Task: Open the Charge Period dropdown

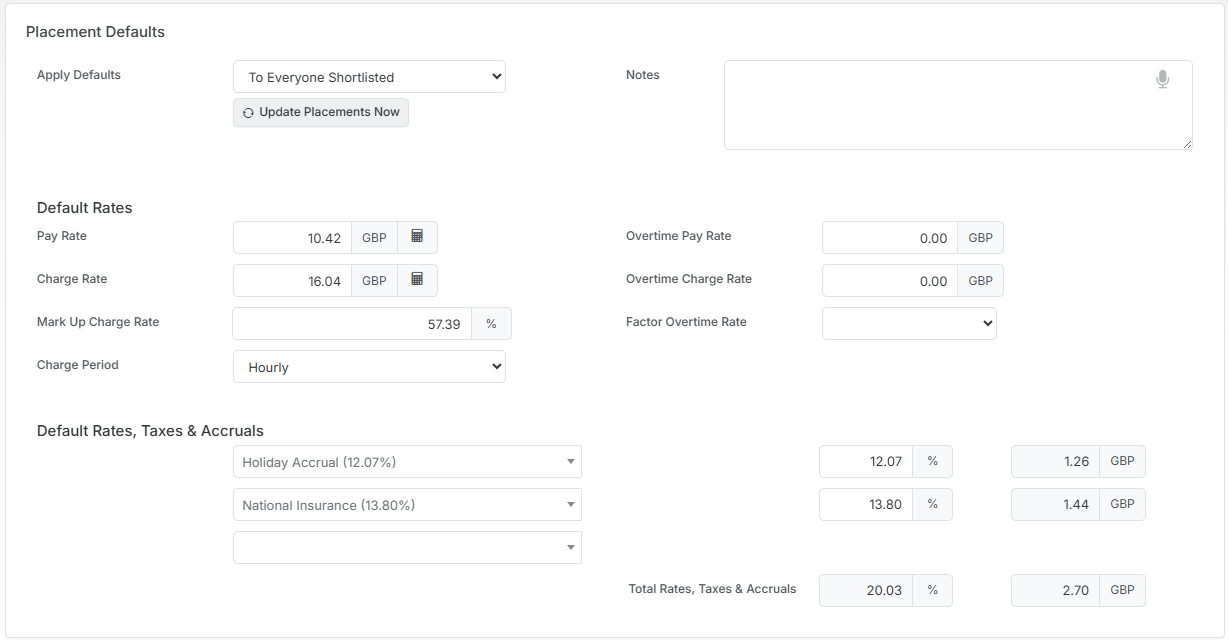Action: 369,366
